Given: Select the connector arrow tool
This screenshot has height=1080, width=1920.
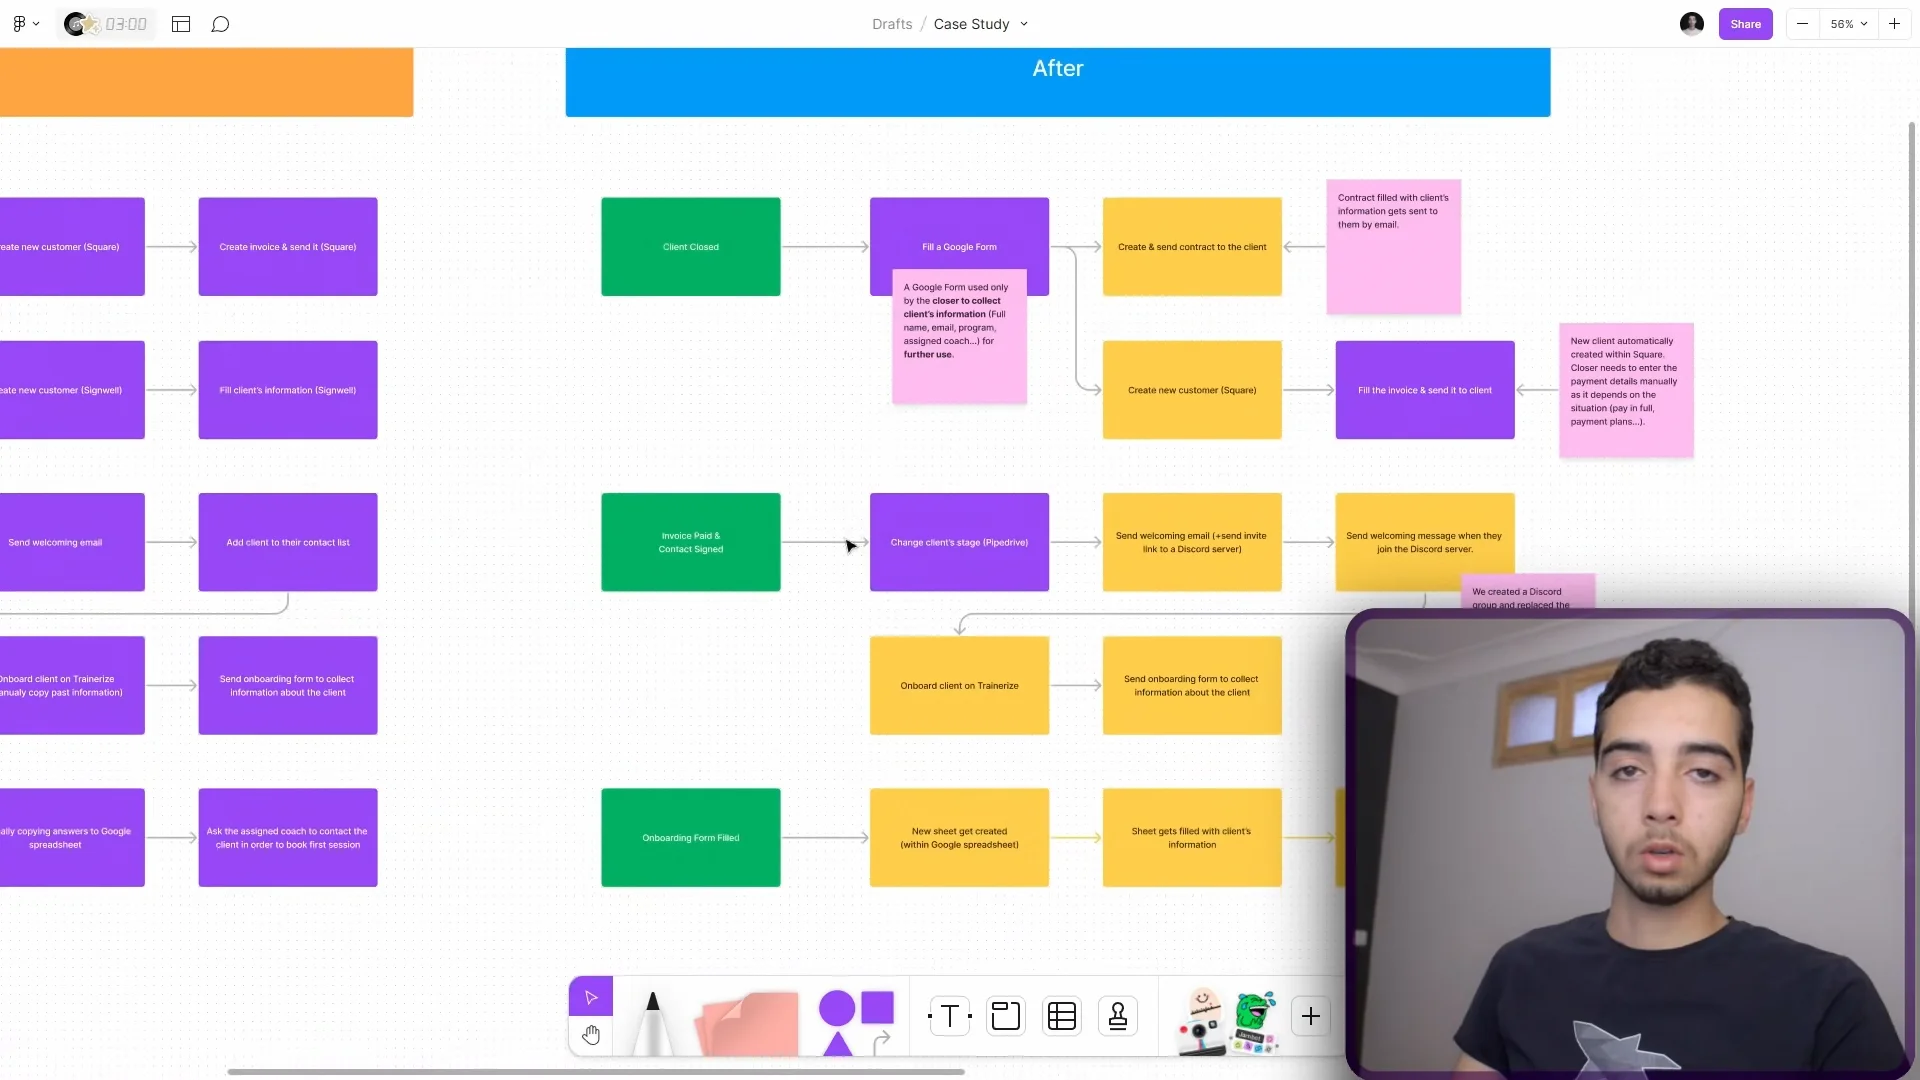Looking at the screenshot, I should coord(881,1044).
